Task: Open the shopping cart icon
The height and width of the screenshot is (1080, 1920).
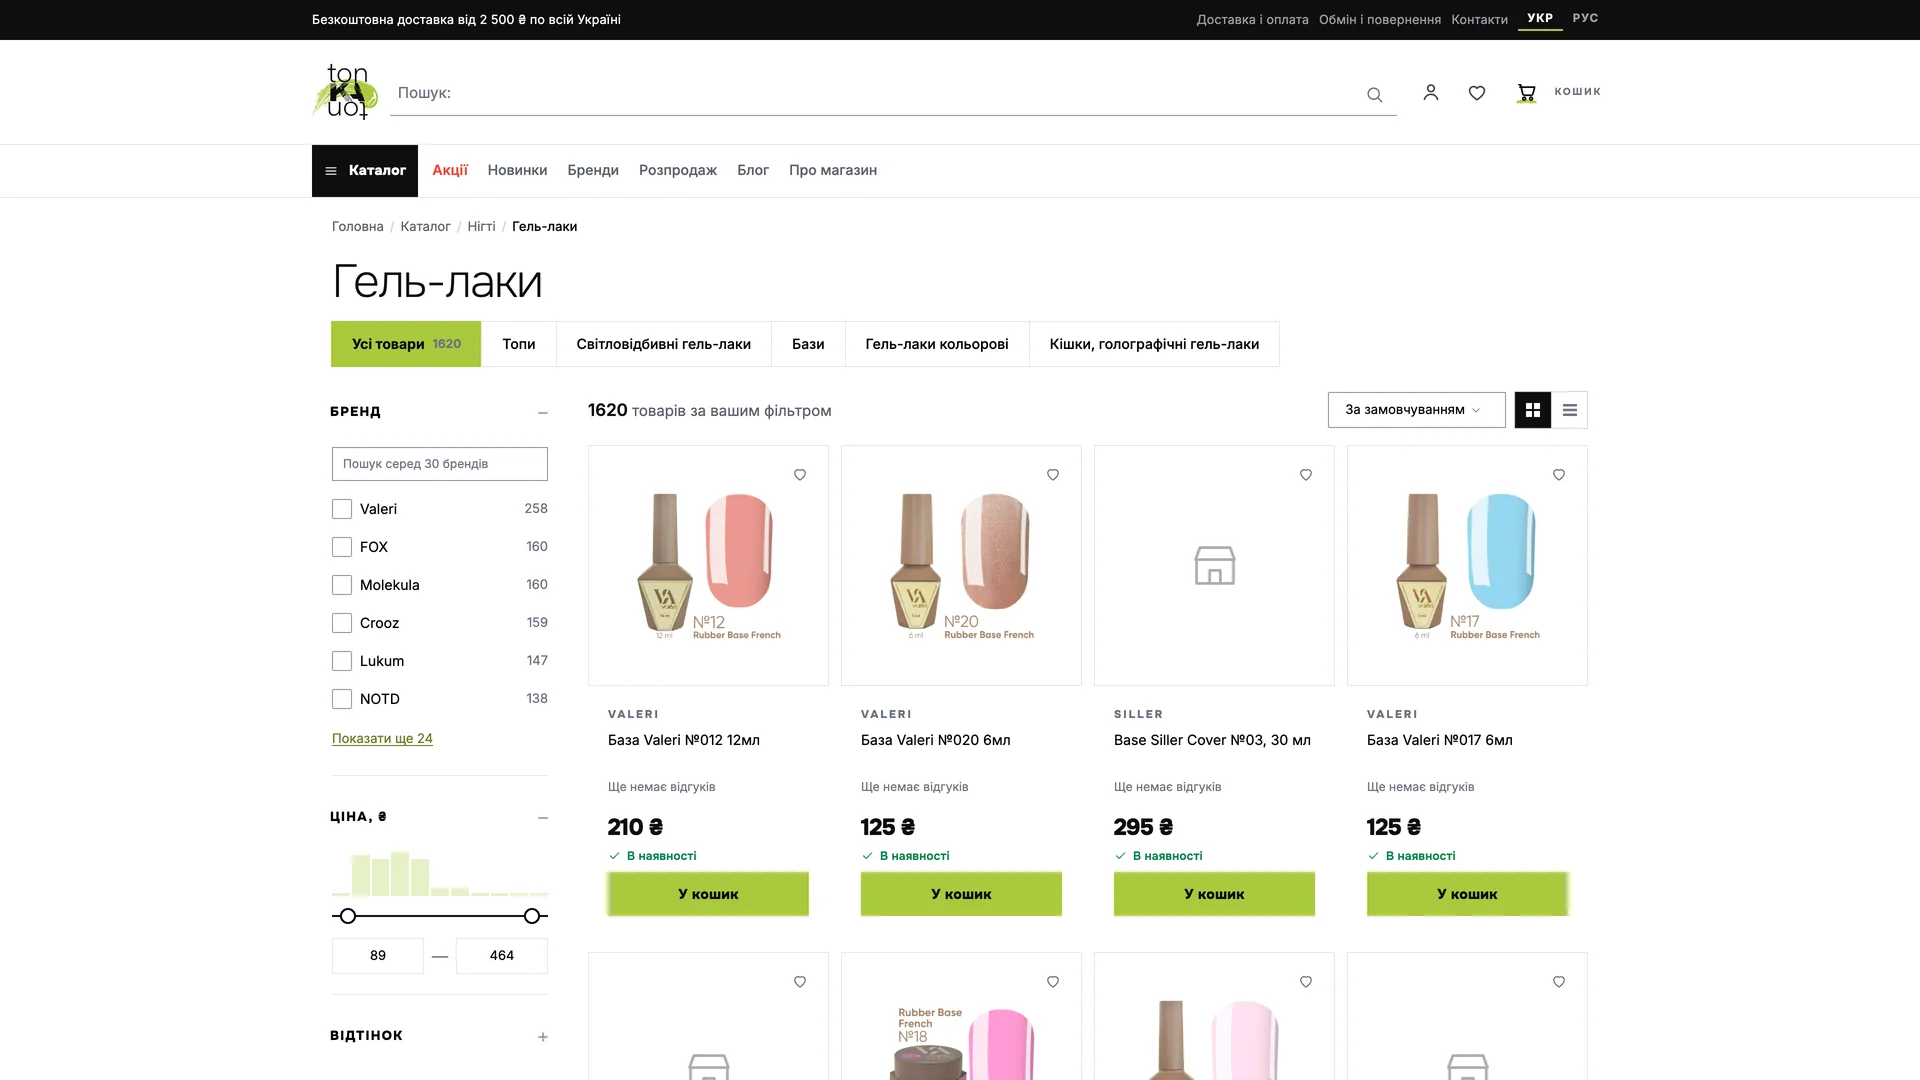Action: [1526, 93]
